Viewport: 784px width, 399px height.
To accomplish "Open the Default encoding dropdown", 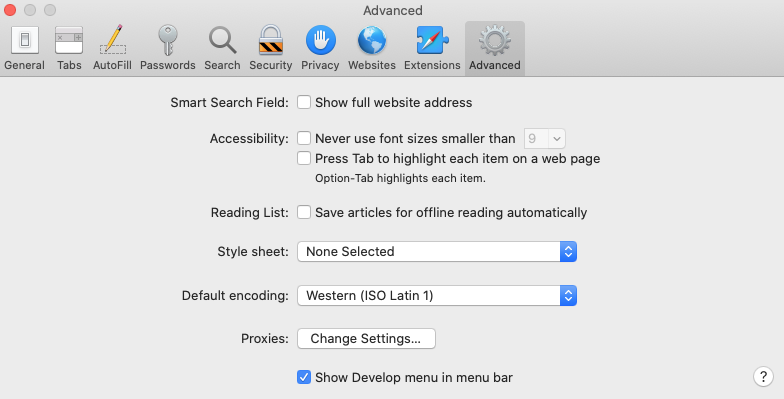I will tap(437, 296).
